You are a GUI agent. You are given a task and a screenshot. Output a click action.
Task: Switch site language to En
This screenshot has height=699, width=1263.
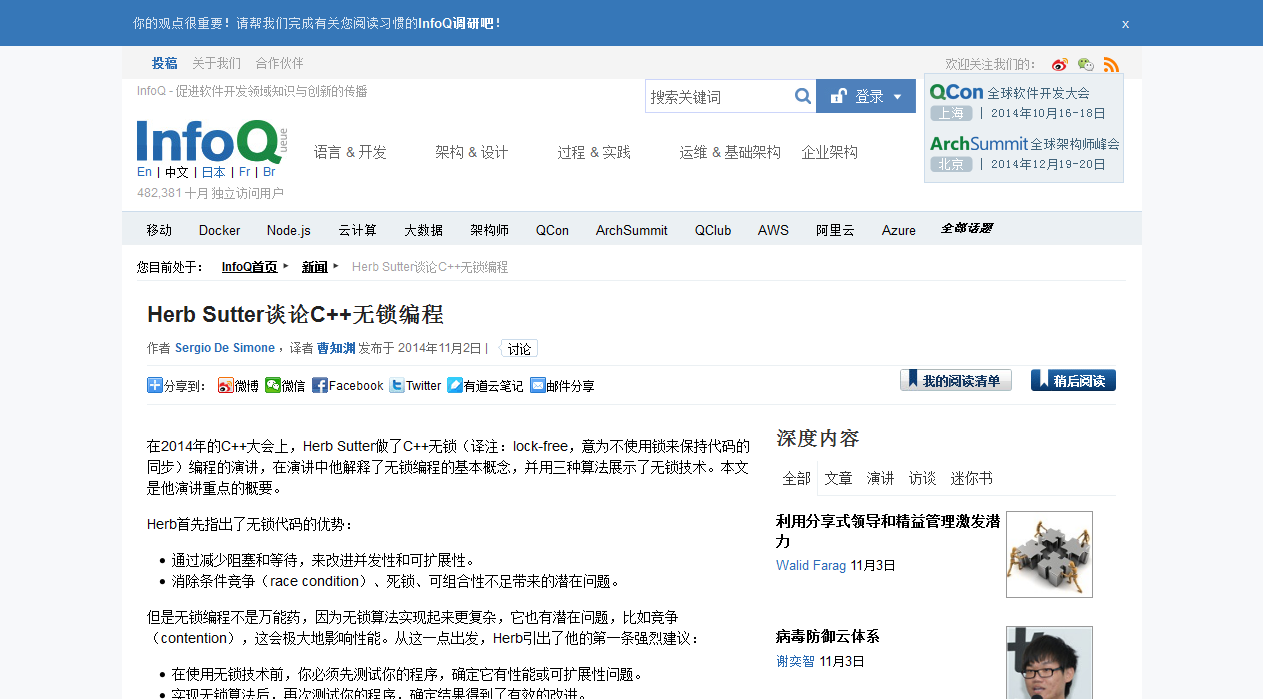(x=144, y=172)
